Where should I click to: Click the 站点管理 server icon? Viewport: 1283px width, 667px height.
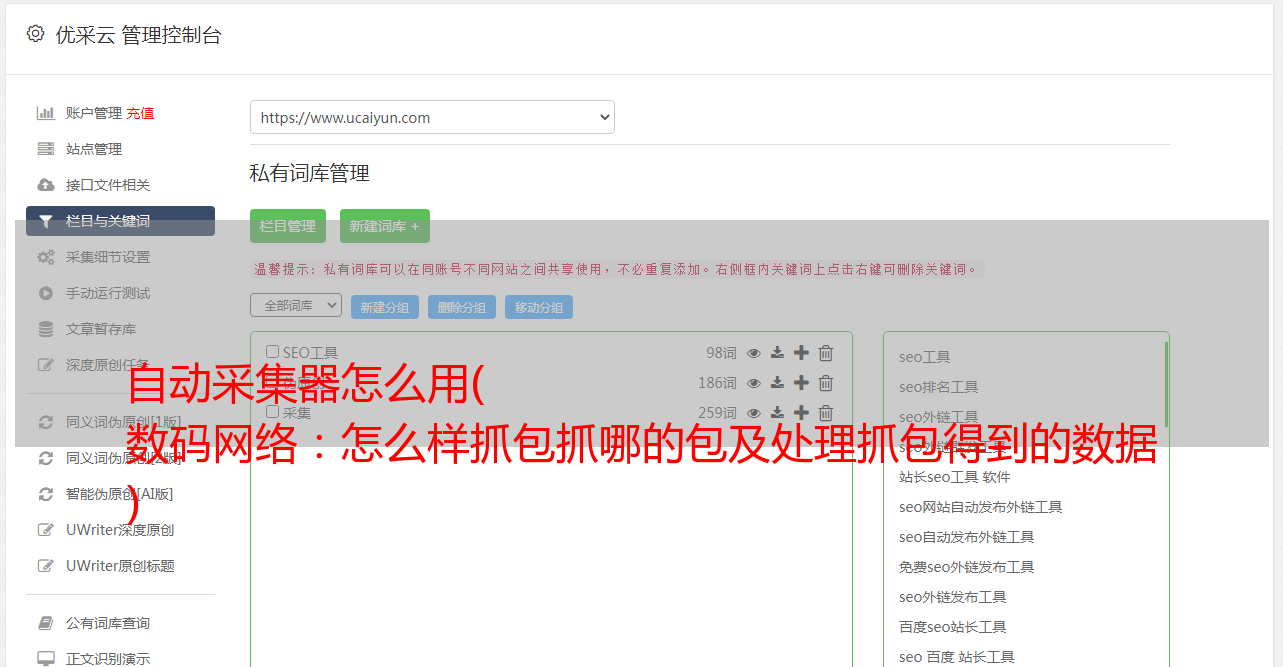(x=45, y=149)
